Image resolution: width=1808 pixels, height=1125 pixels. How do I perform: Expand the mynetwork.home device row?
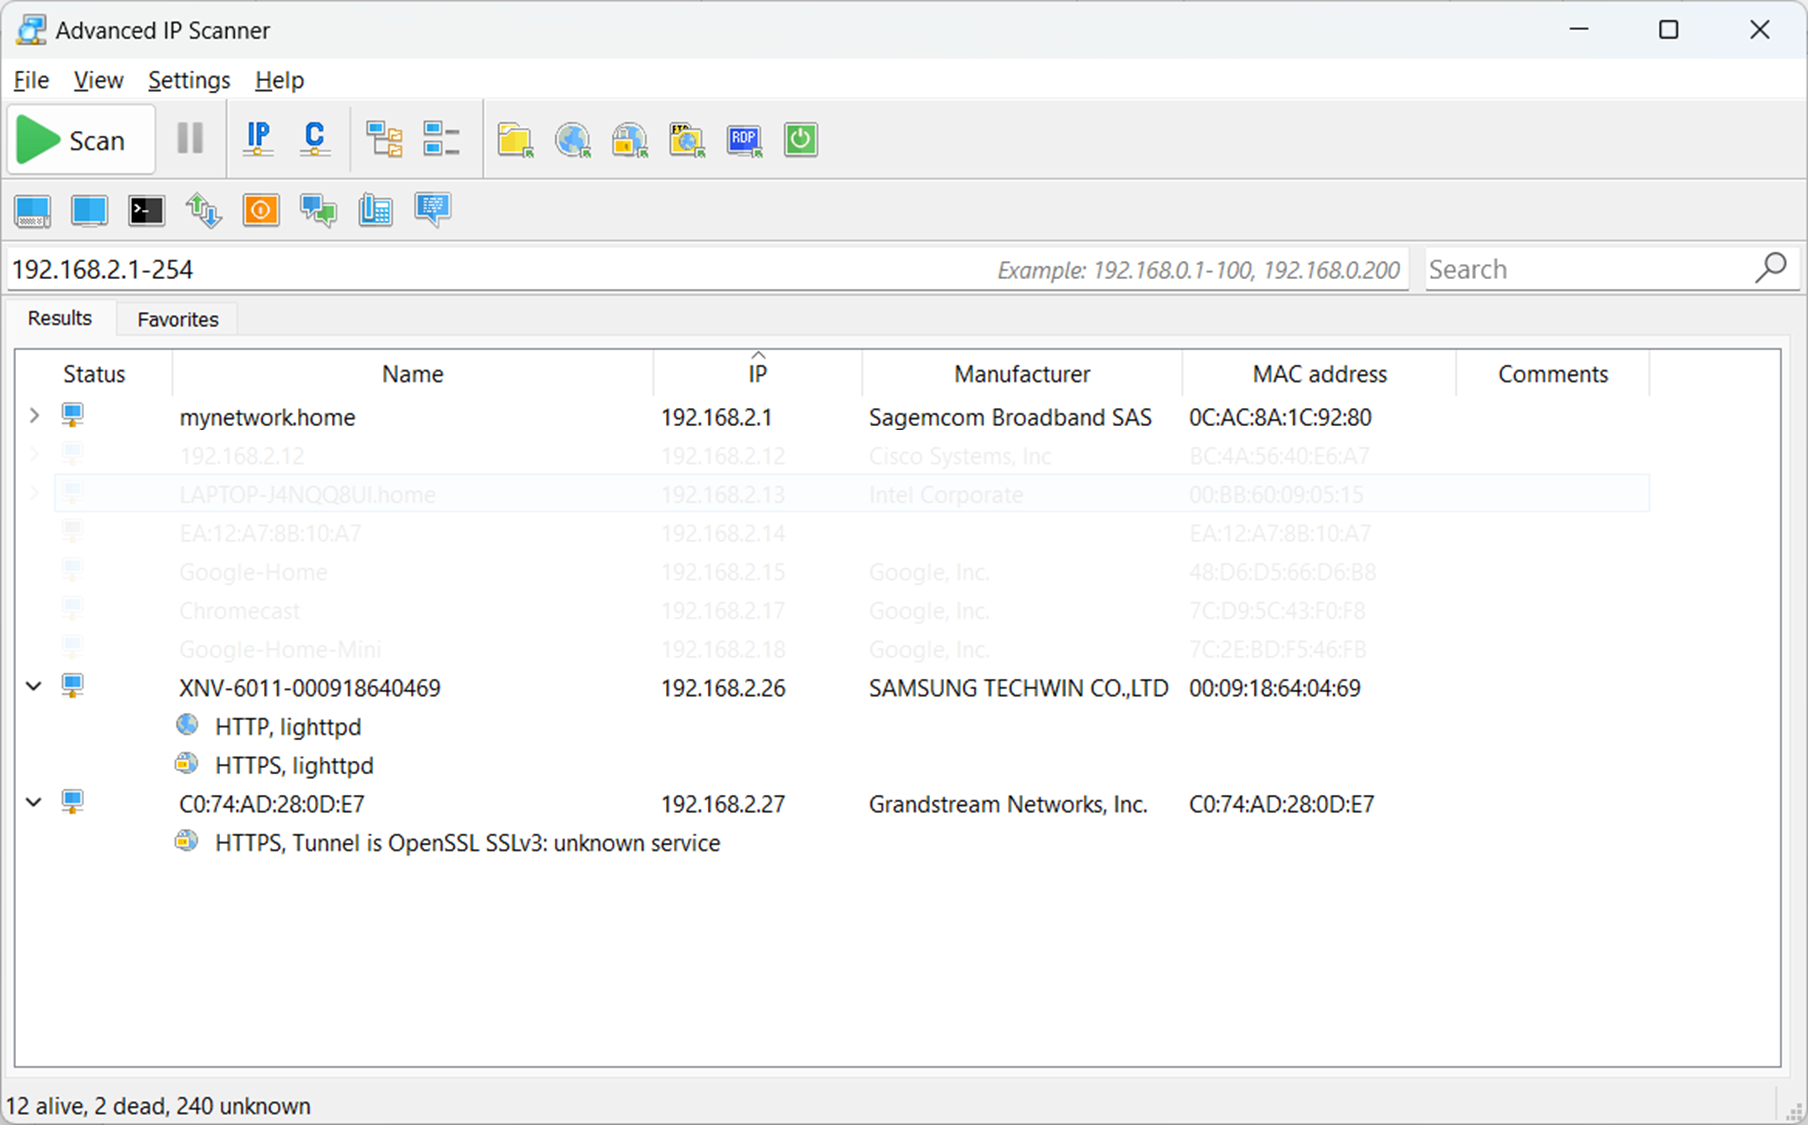pos(34,416)
